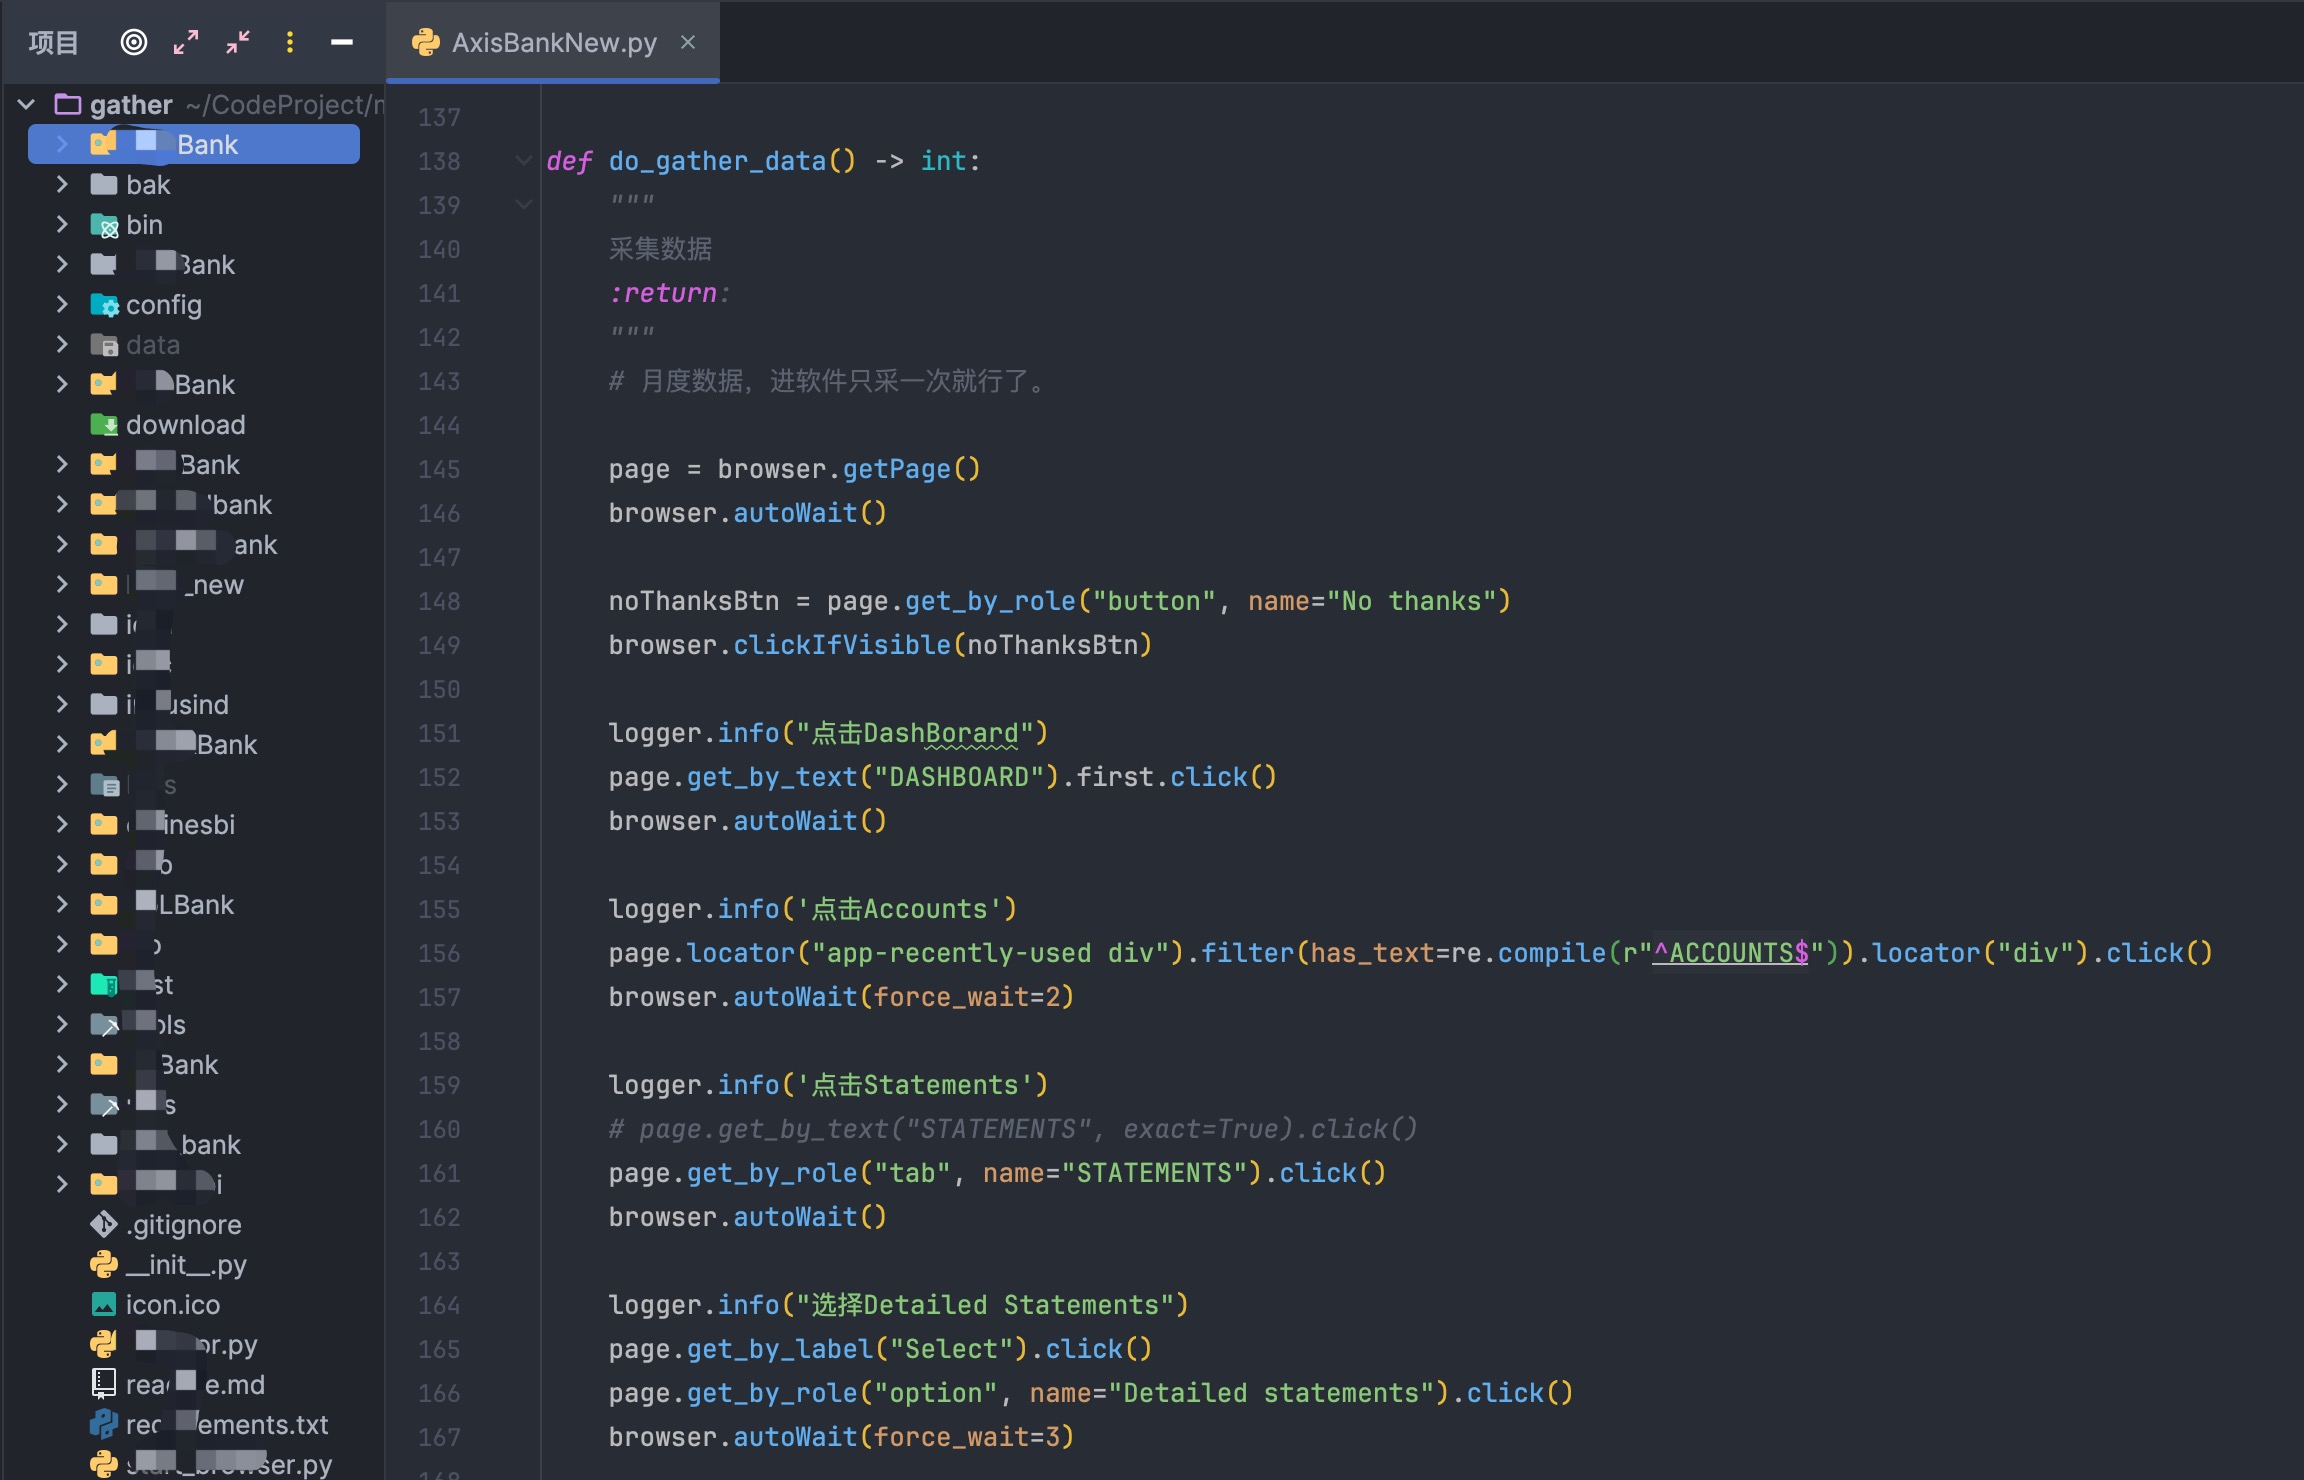This screenshot has height=1480, width=2304.
Task: Click the "STATEMENTS" string on line 161
Action: (x=1155, y=1173)
